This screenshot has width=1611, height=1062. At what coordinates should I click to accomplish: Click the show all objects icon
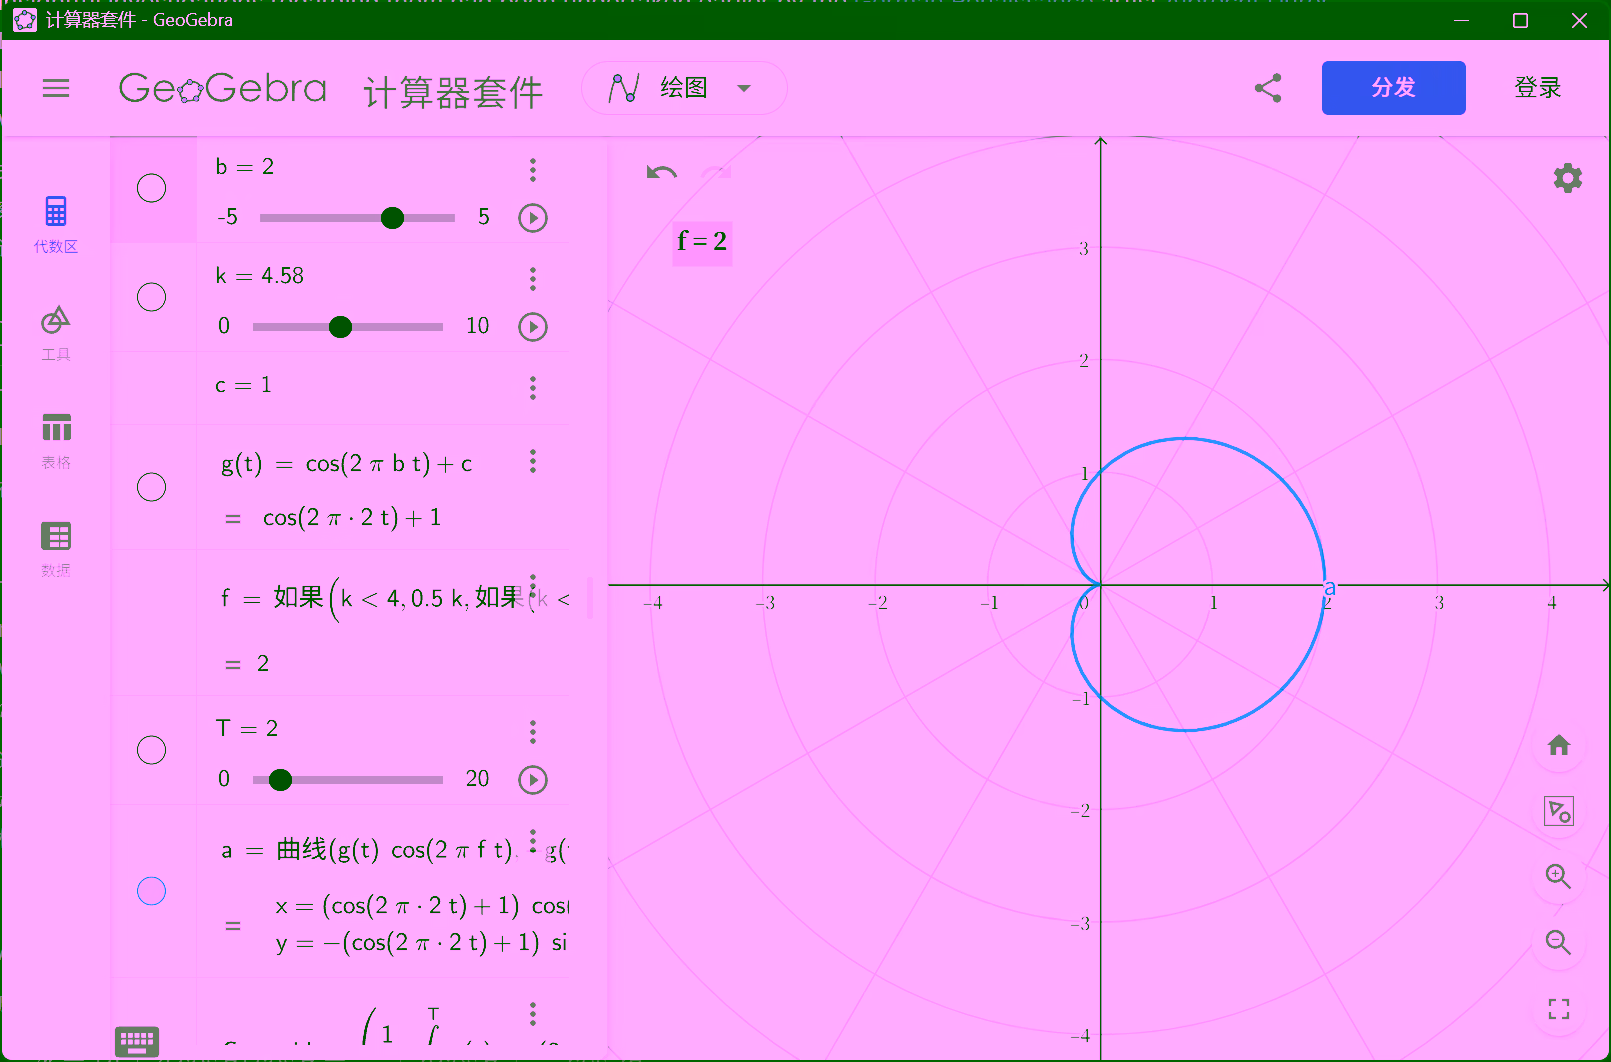(1558, 811)
